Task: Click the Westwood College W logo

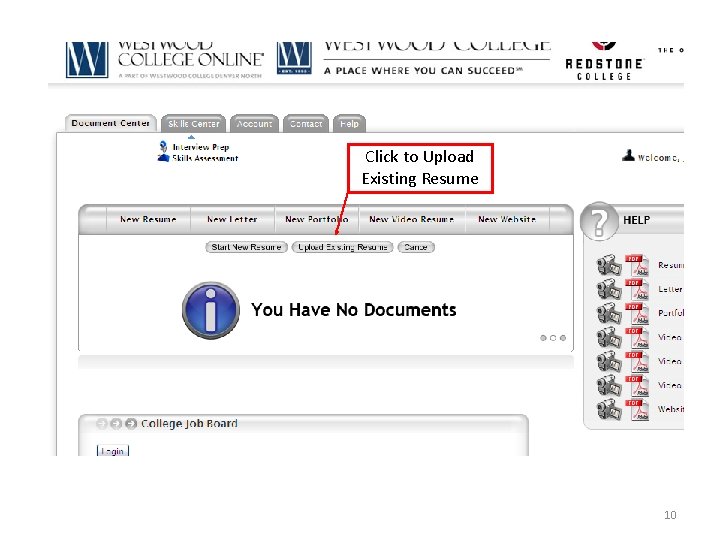Action: 294,58
